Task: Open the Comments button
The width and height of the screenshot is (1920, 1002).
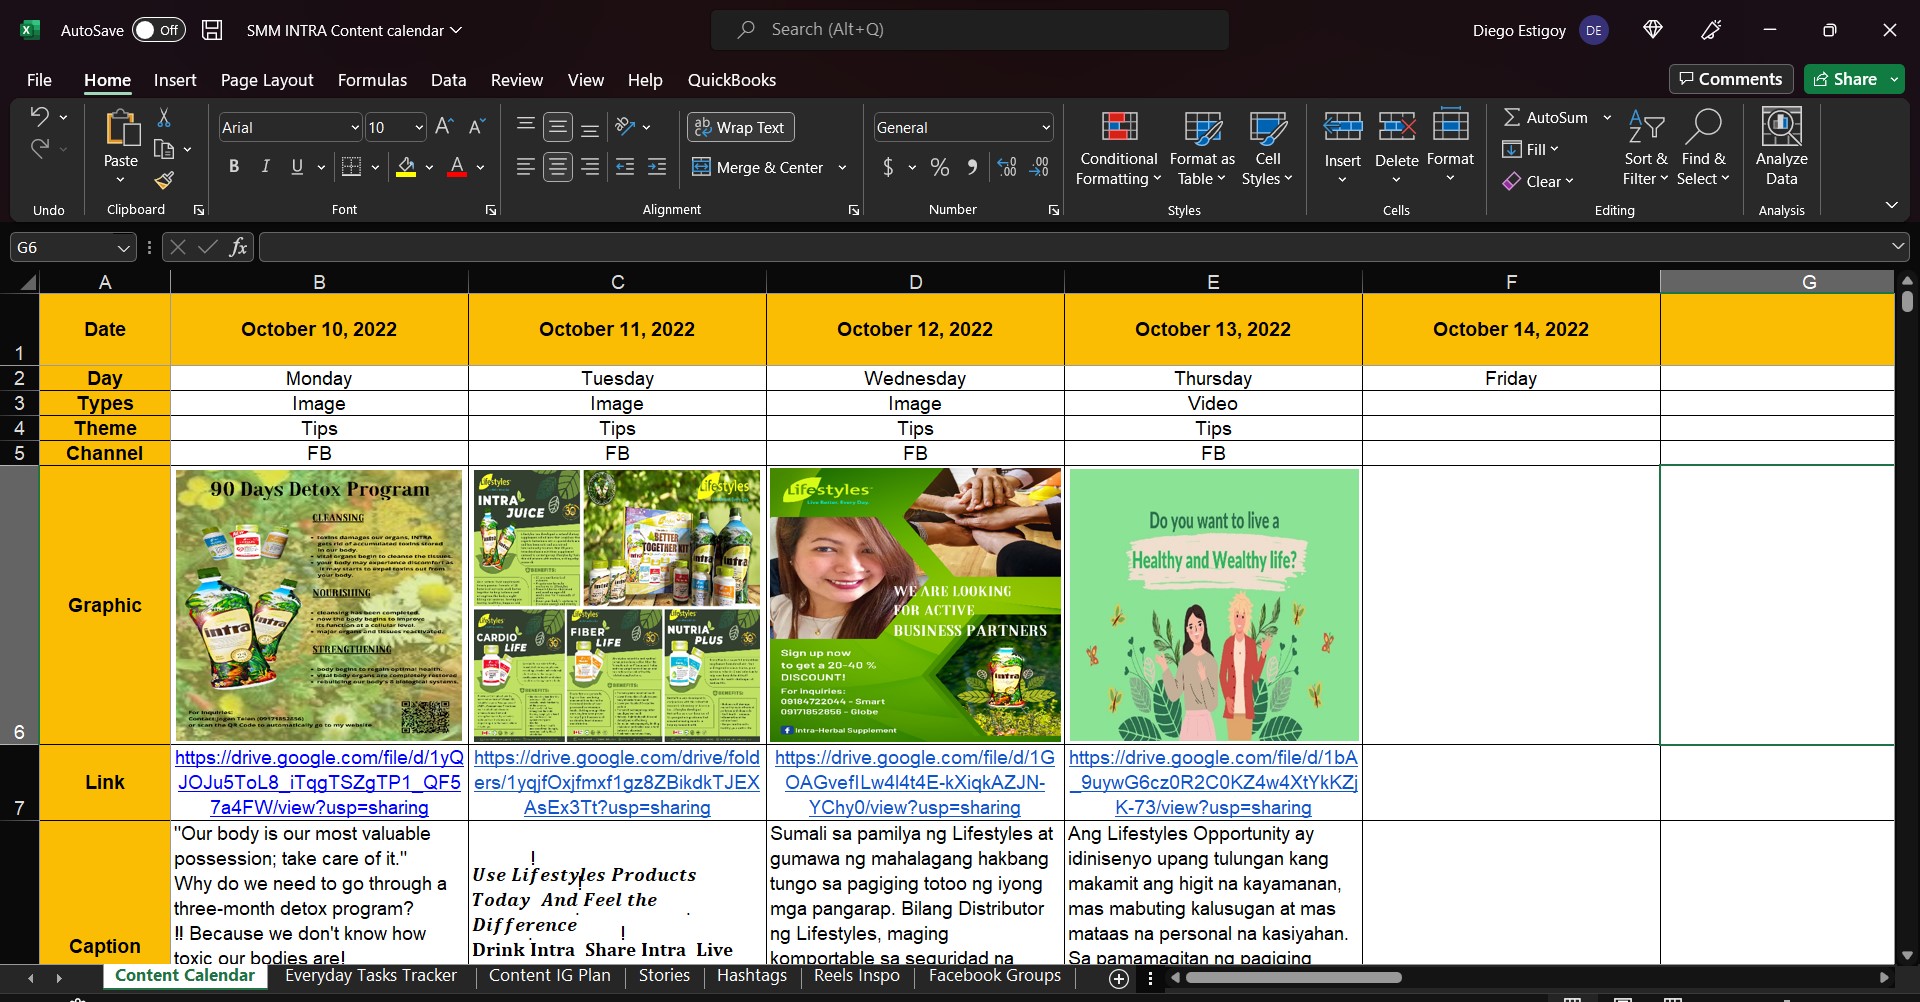Action: pos(1730,79)
